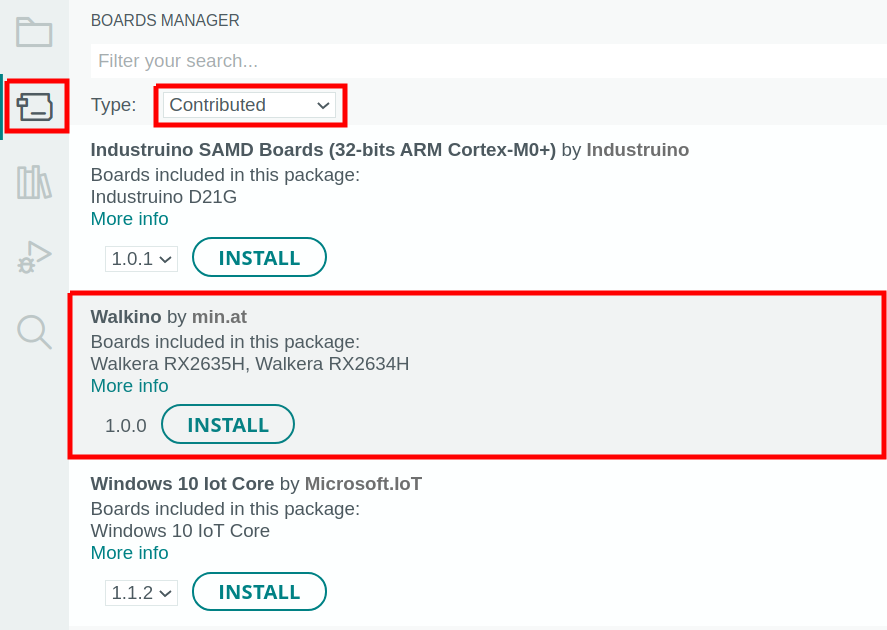
Task: Open the Type dropdown showing Contributed
Action: (x=249, y=105)
